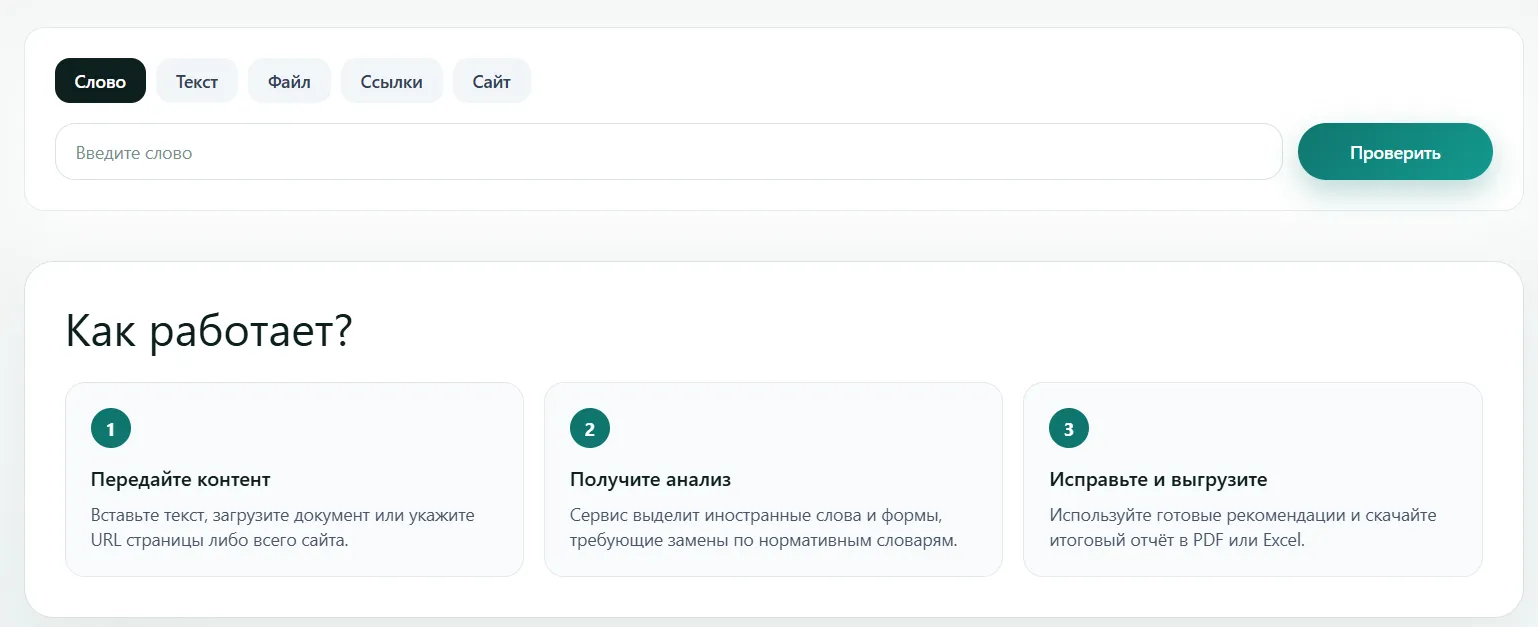Click the Передайте контент card
Image resolution: width=1538 pixels, height=627 pixels.
pos(294,480)
